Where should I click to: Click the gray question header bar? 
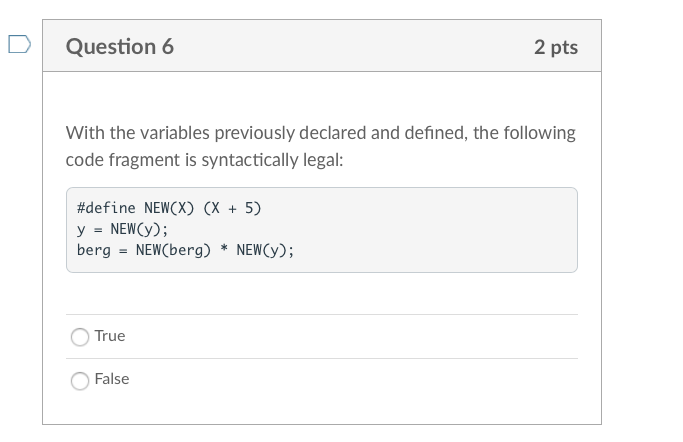(x=322, y=46)
